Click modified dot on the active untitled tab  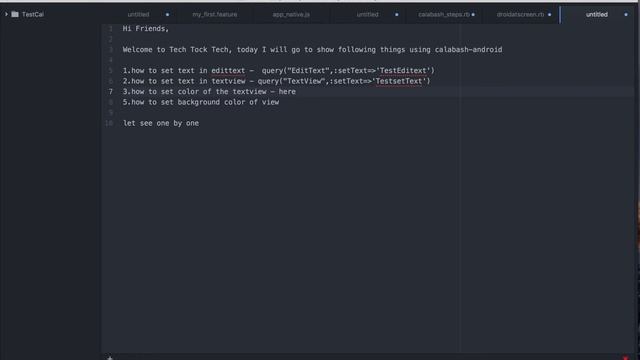[626, 15]
